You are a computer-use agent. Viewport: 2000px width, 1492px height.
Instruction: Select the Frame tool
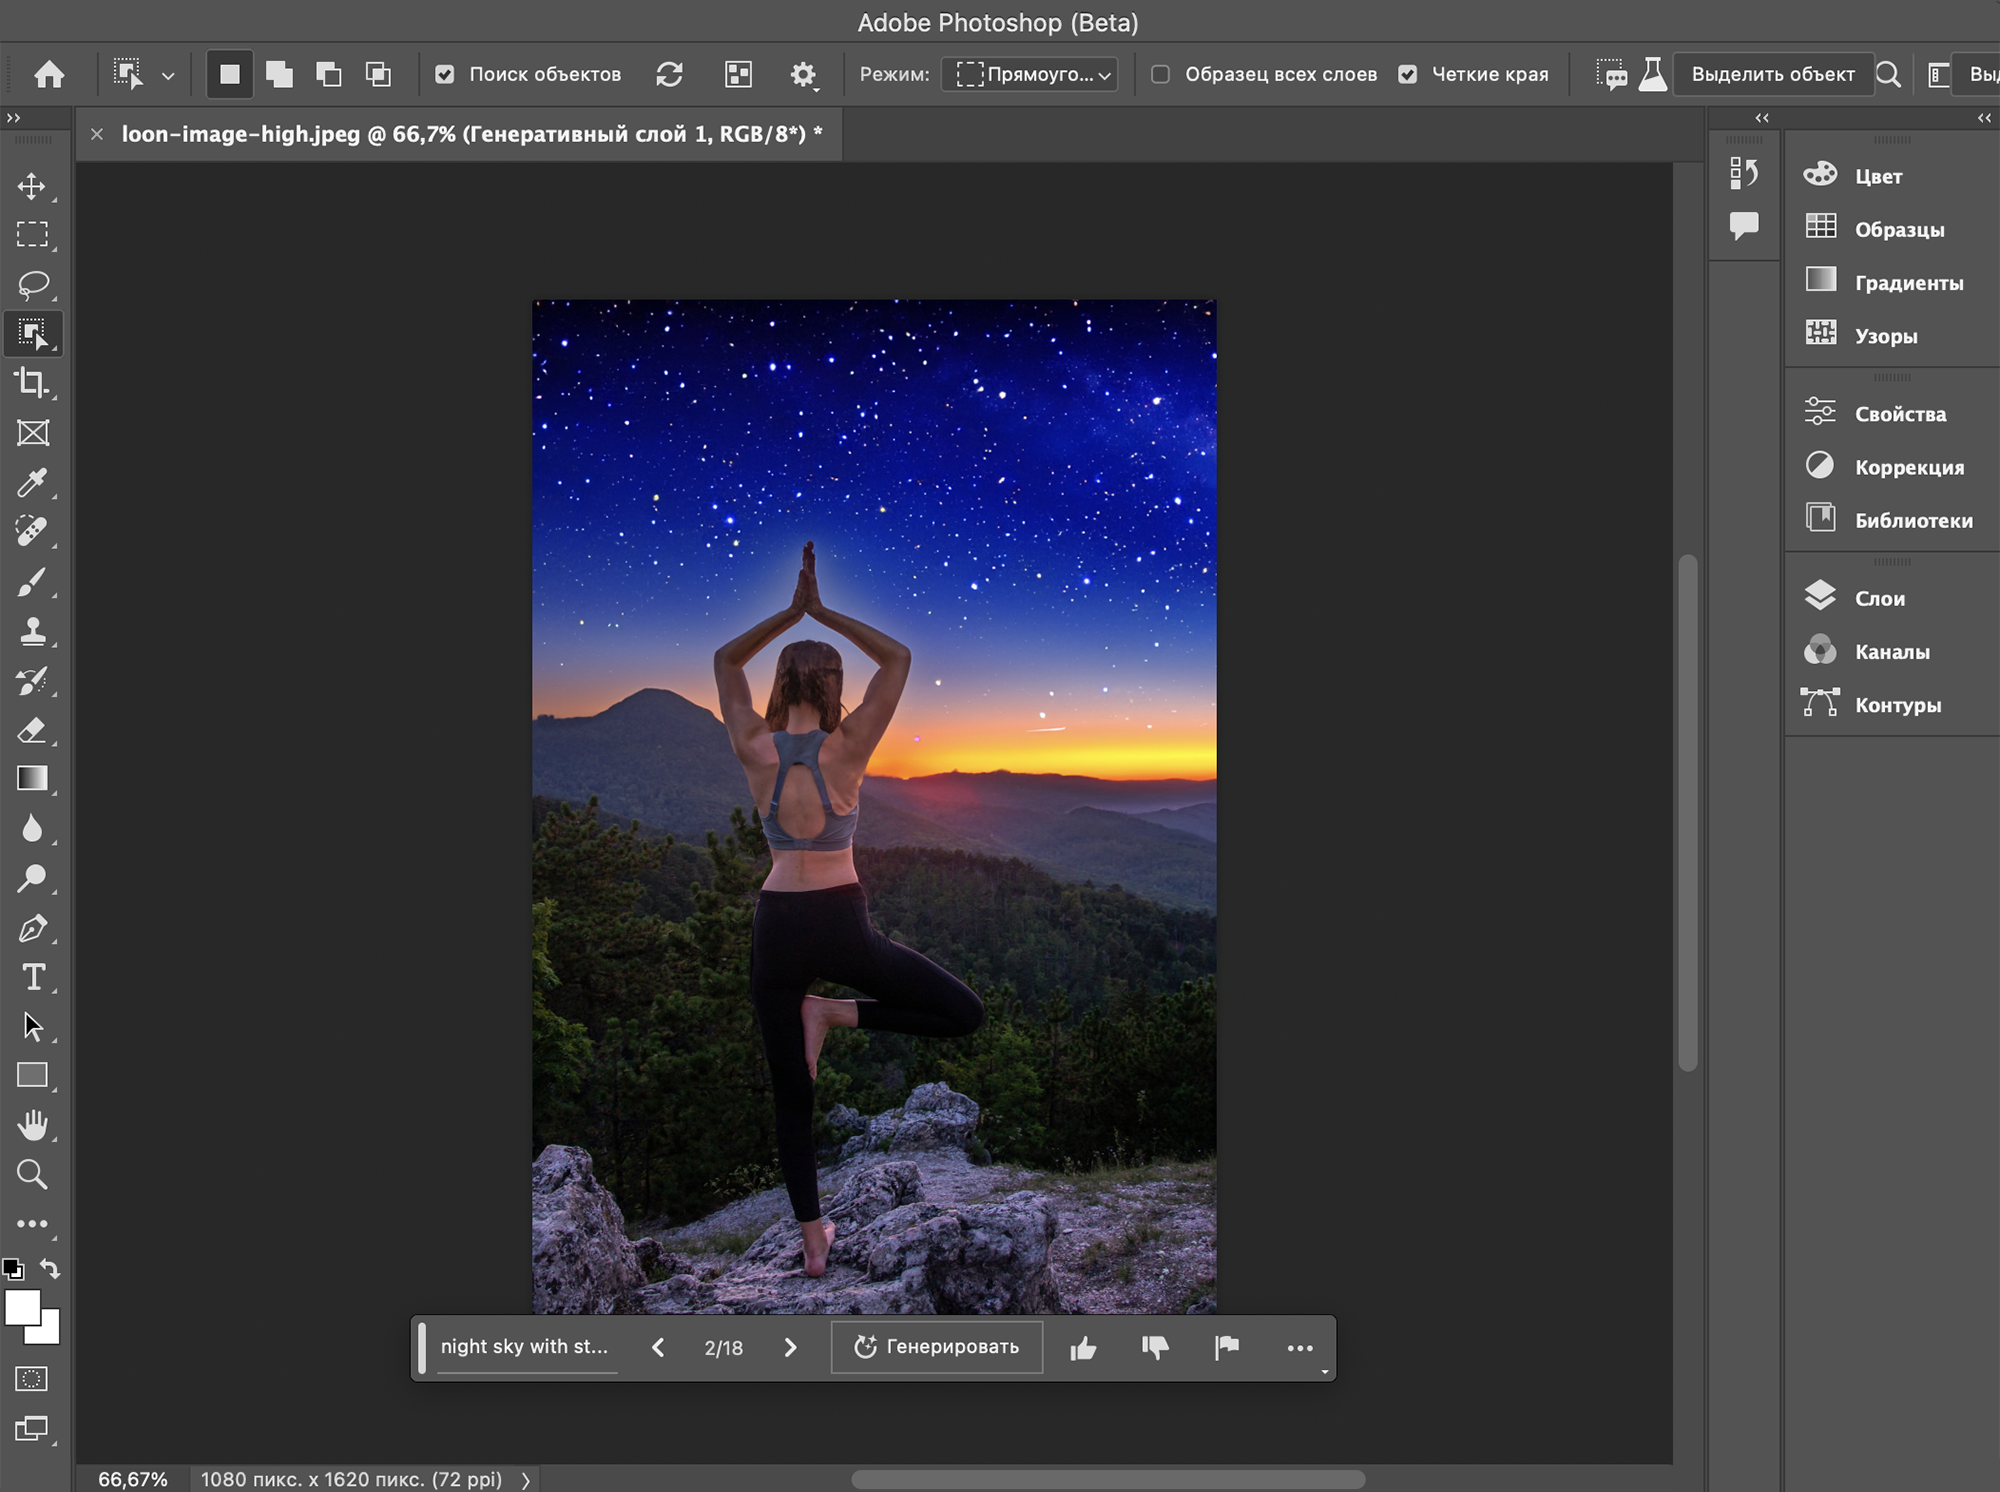[x=32, y=433]
